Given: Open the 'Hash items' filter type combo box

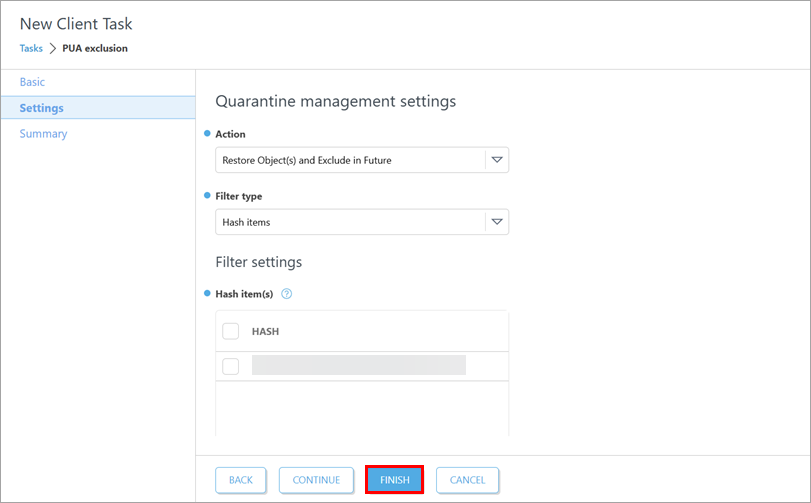Looking at the screenshot, I should (x=350, y=222).
